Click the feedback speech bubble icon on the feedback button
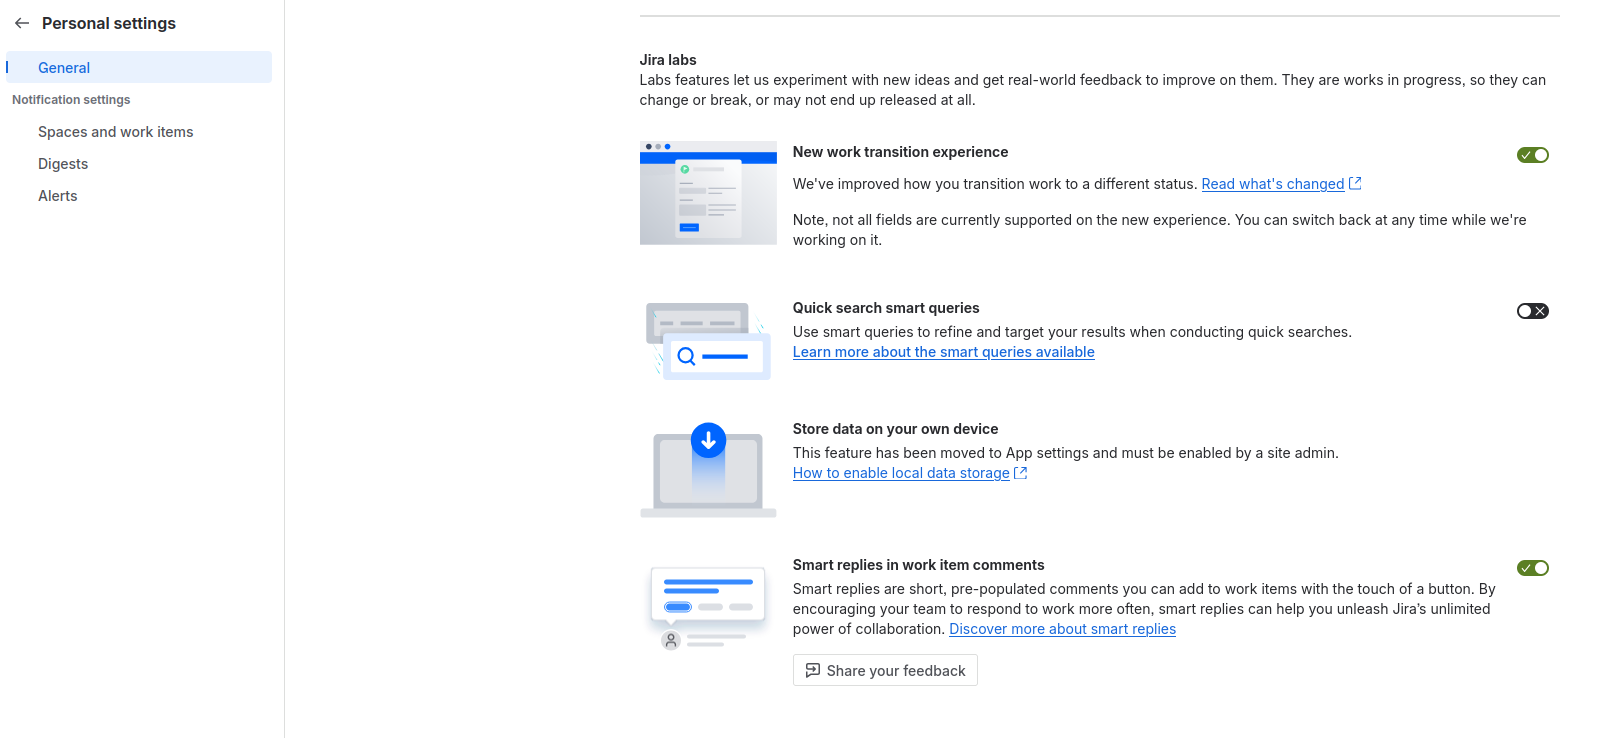 pyautogui.click(x=813, y=670)
